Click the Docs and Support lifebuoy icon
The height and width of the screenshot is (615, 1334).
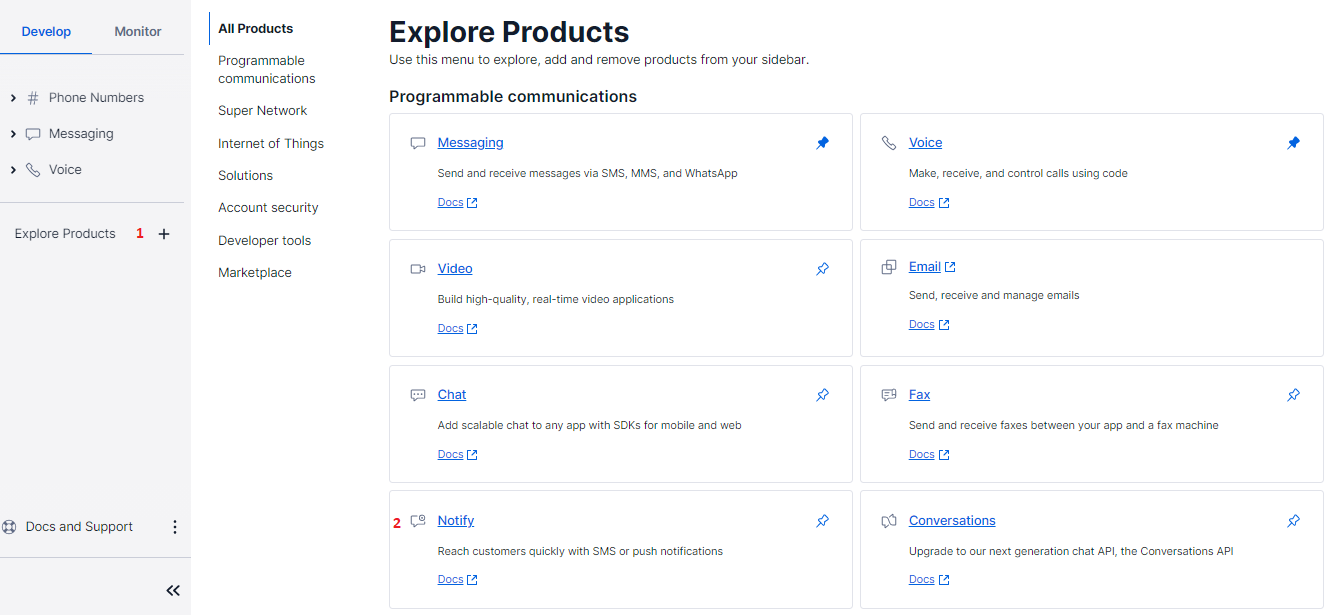[10, 527]
